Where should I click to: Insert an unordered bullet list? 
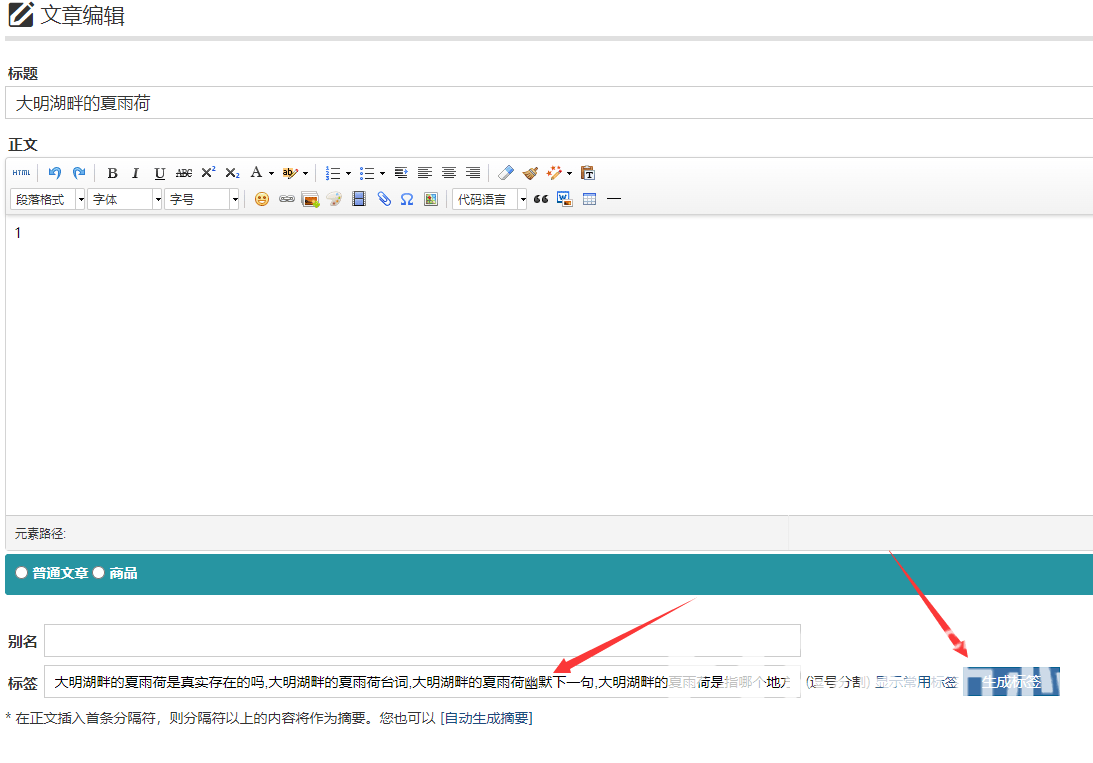click(x=367, y=173)
